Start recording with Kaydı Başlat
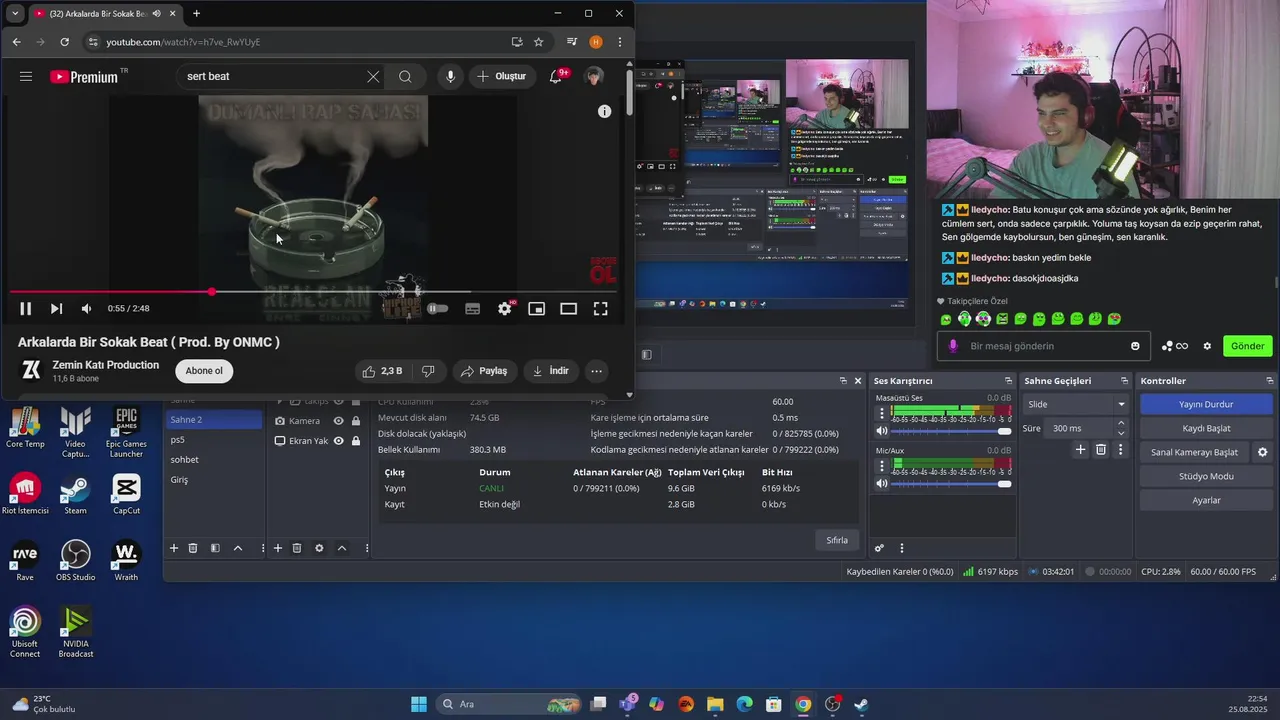 click(1206, 428)
